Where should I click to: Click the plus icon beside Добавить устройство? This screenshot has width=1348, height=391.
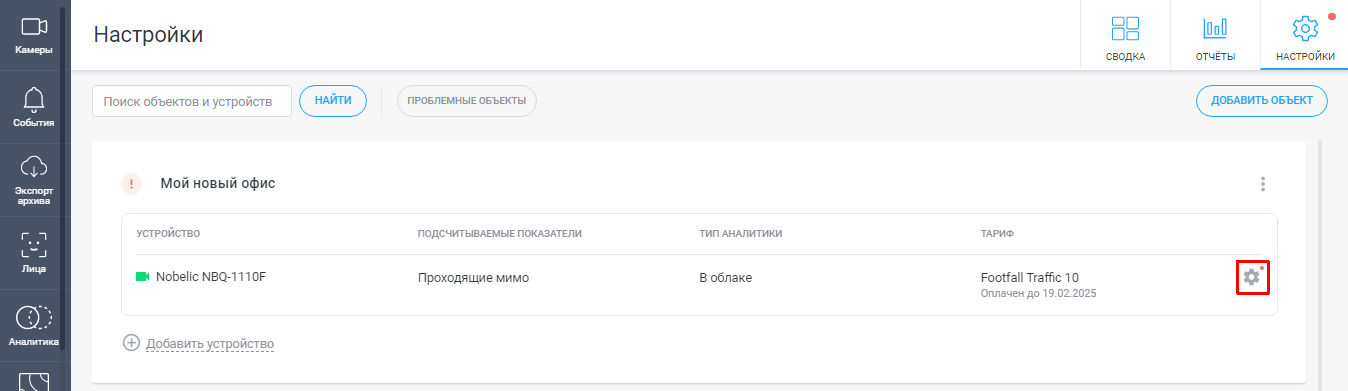pyautogui.click(x=131, y=343)
